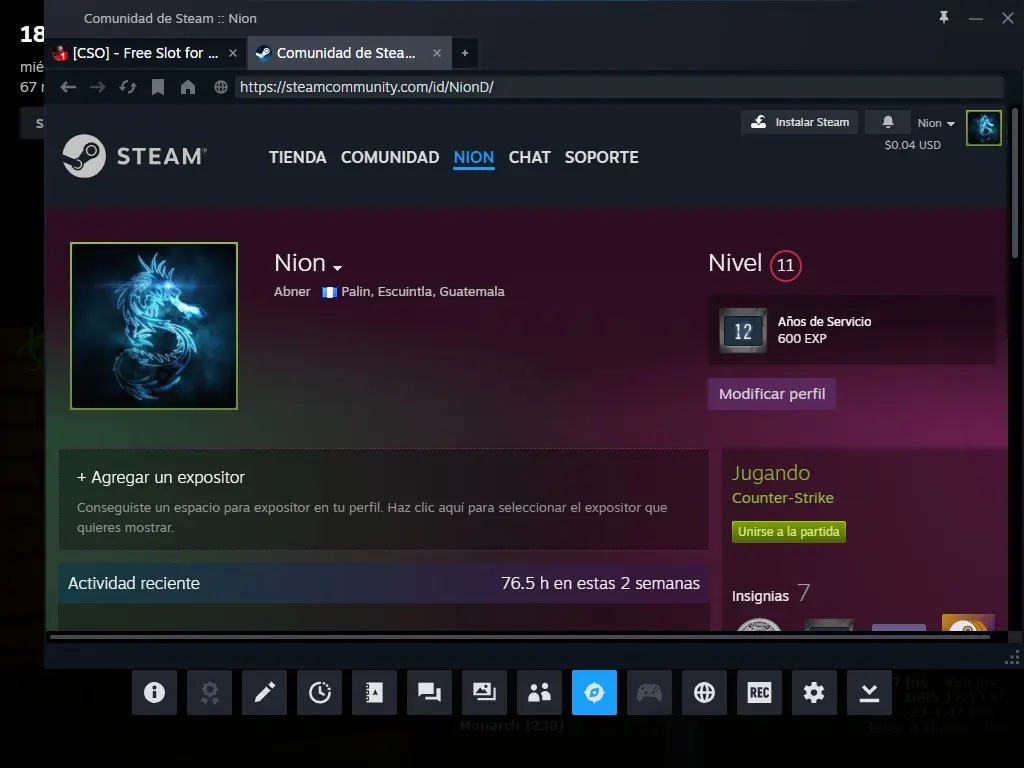The width and height of the screenshot is (1024, 768).
Task: Open the overlay browser home page icon
Action: click(188, 87)
